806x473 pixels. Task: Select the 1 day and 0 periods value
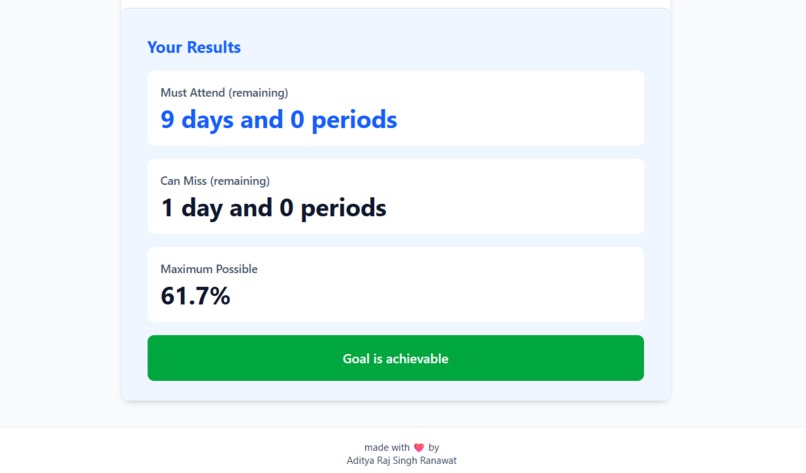[x=273, y=208]
